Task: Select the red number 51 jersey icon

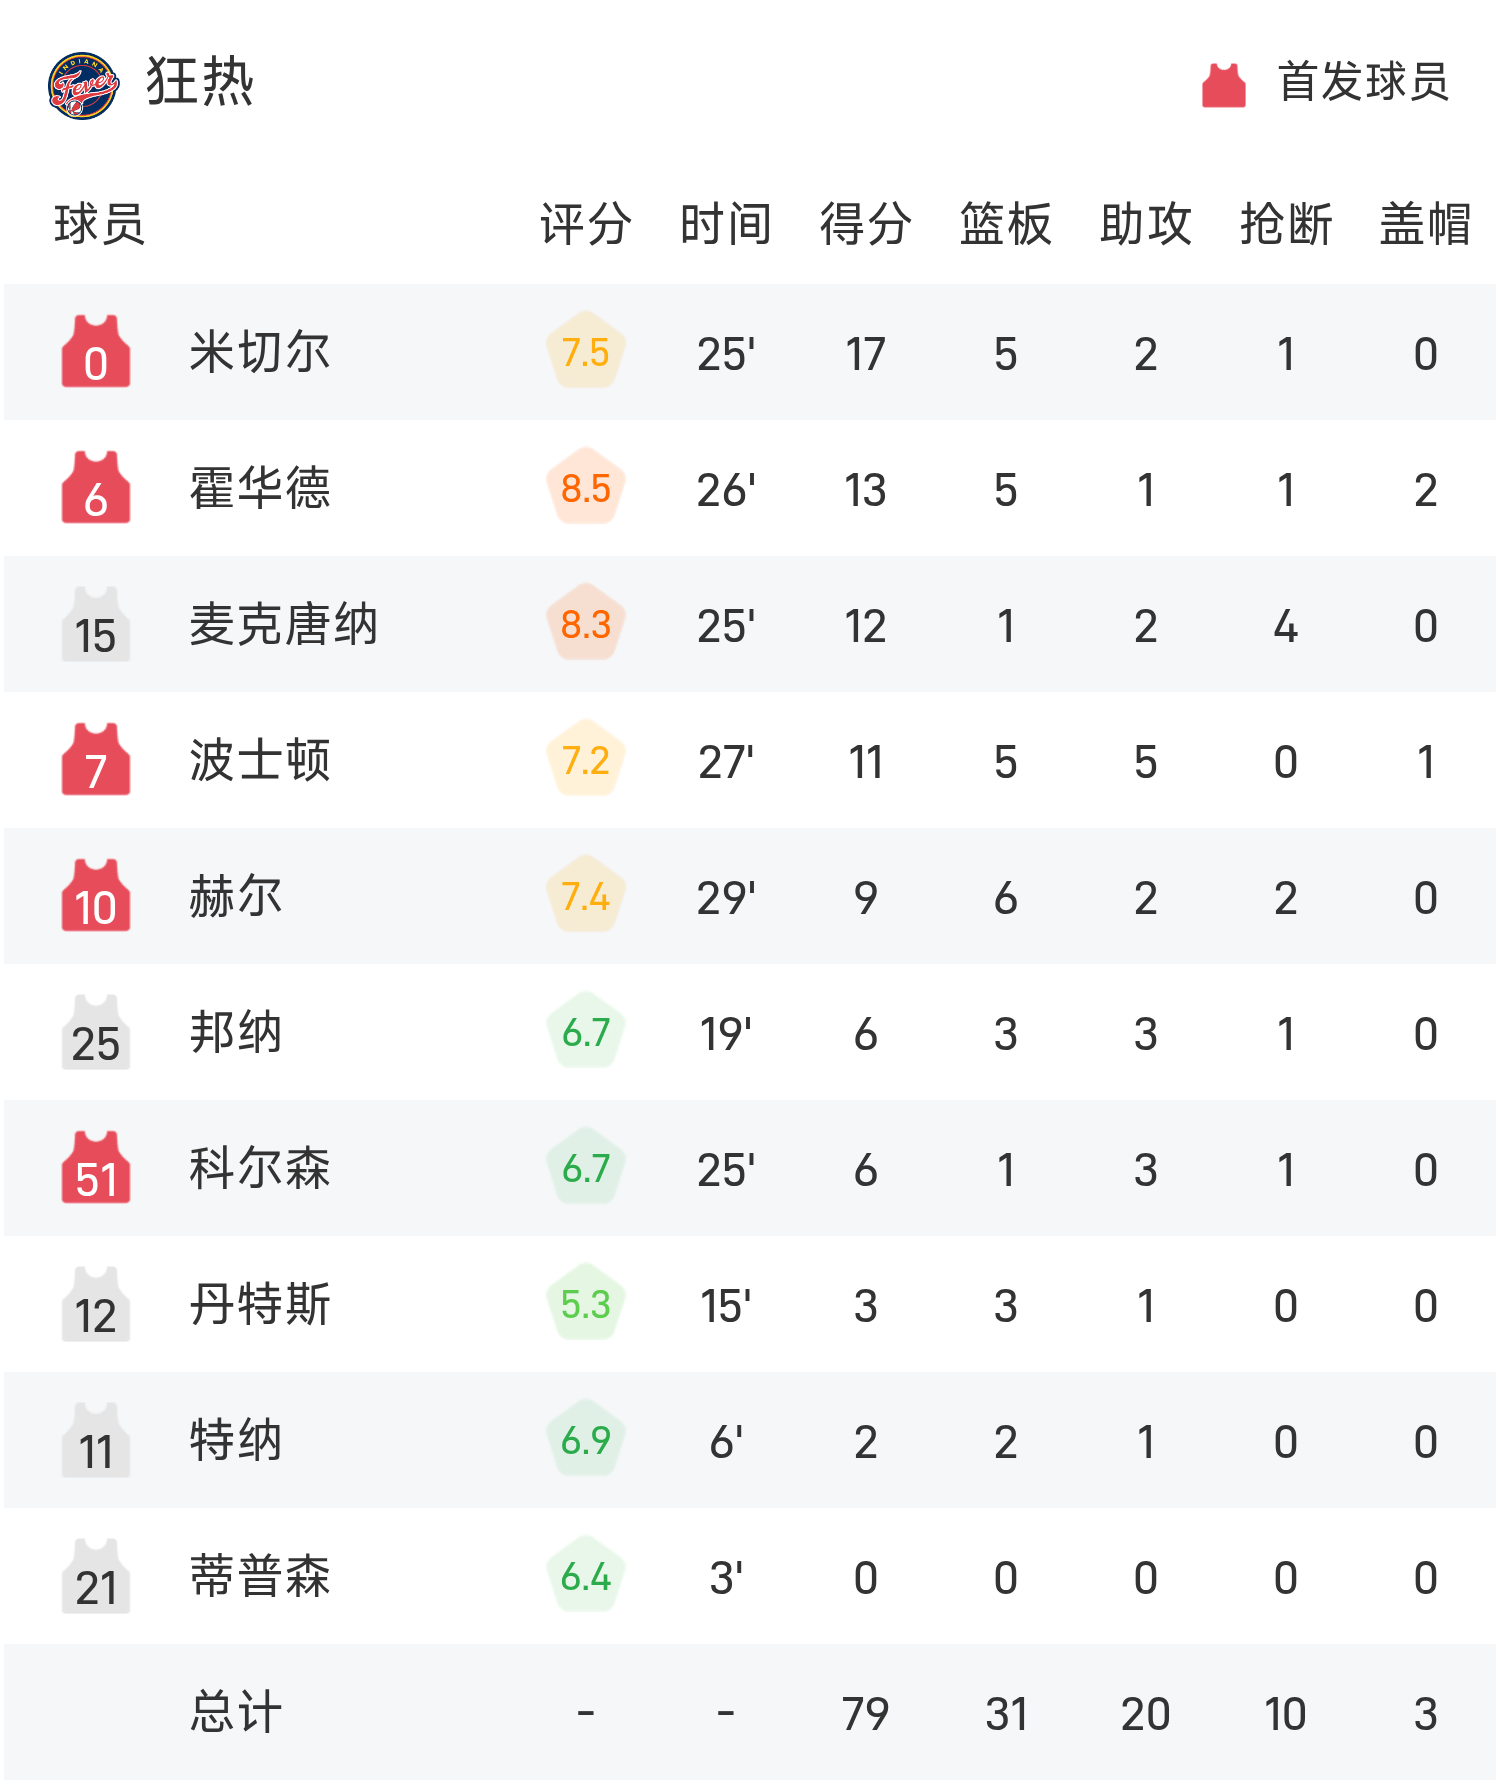Action: (96, 1168)
